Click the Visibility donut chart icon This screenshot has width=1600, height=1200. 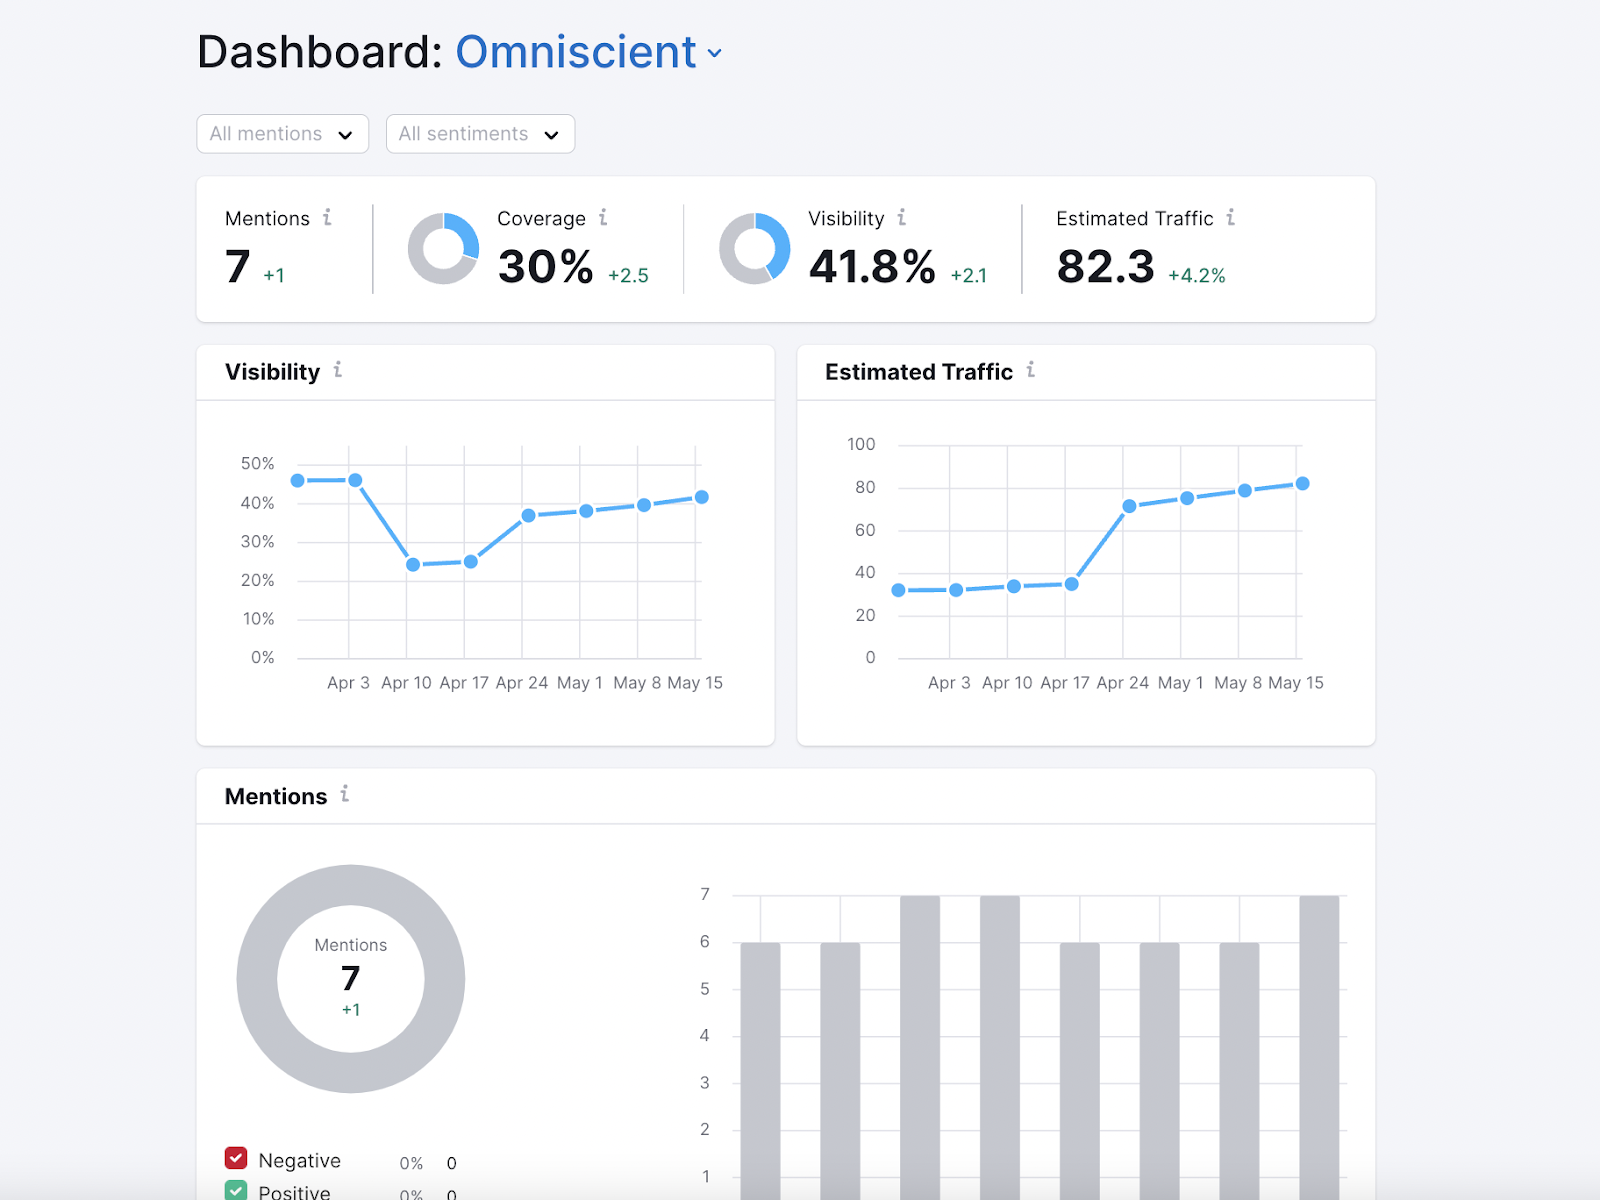click(x=755, y=248)
